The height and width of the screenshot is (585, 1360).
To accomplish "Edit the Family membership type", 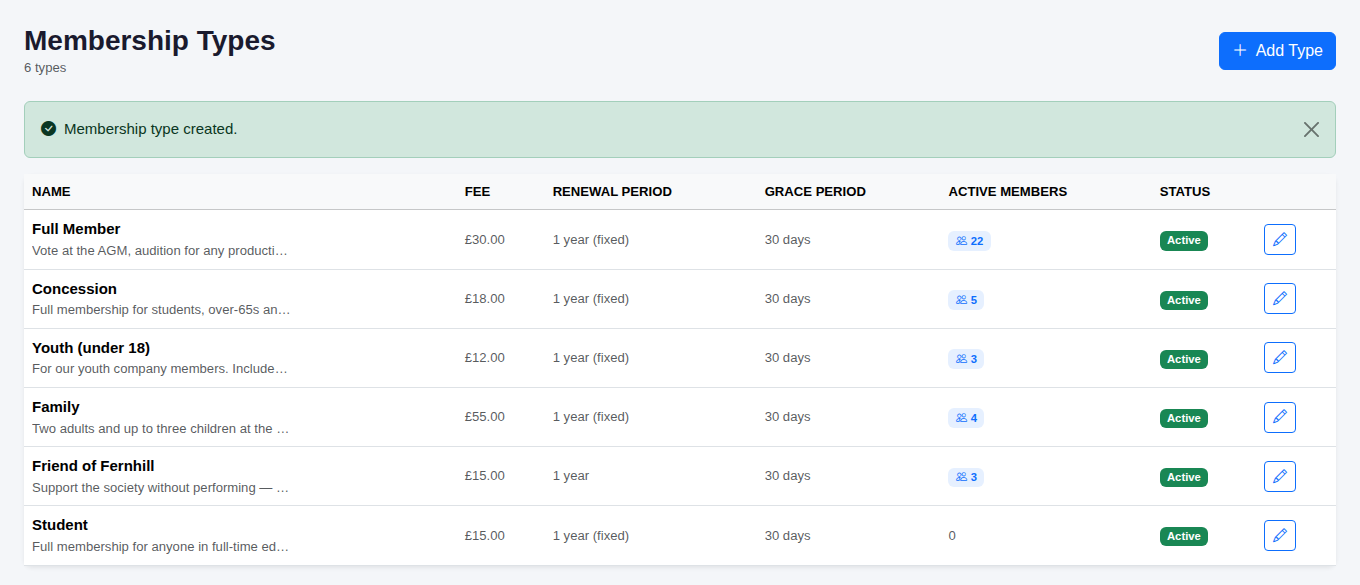I will (1279, 417).
